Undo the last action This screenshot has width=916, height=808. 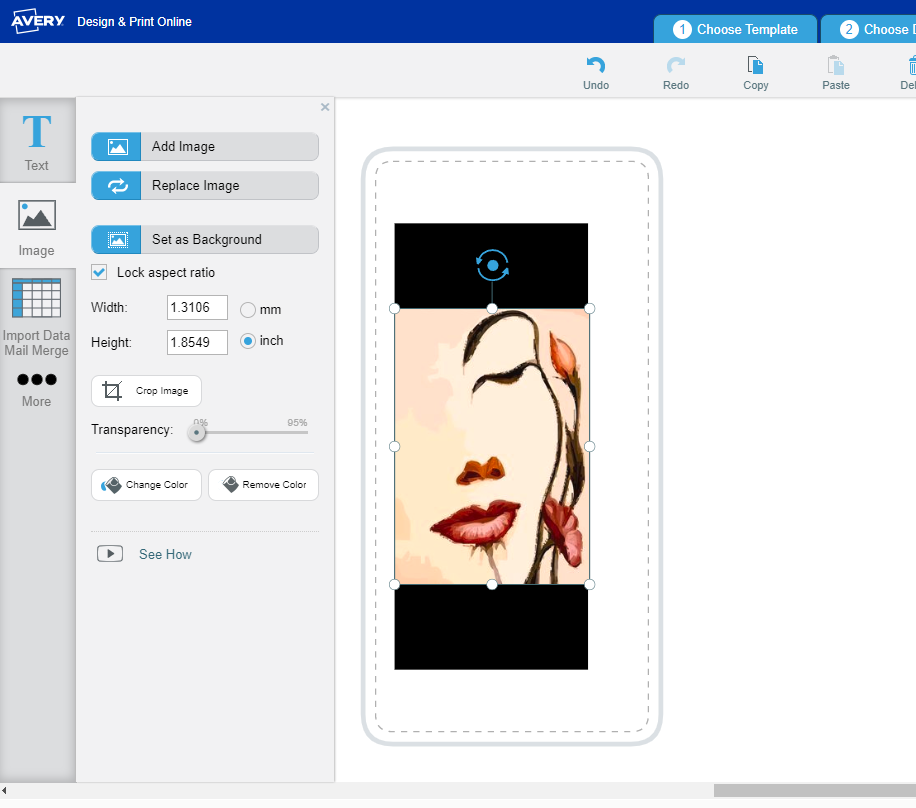tap(595, 73)
